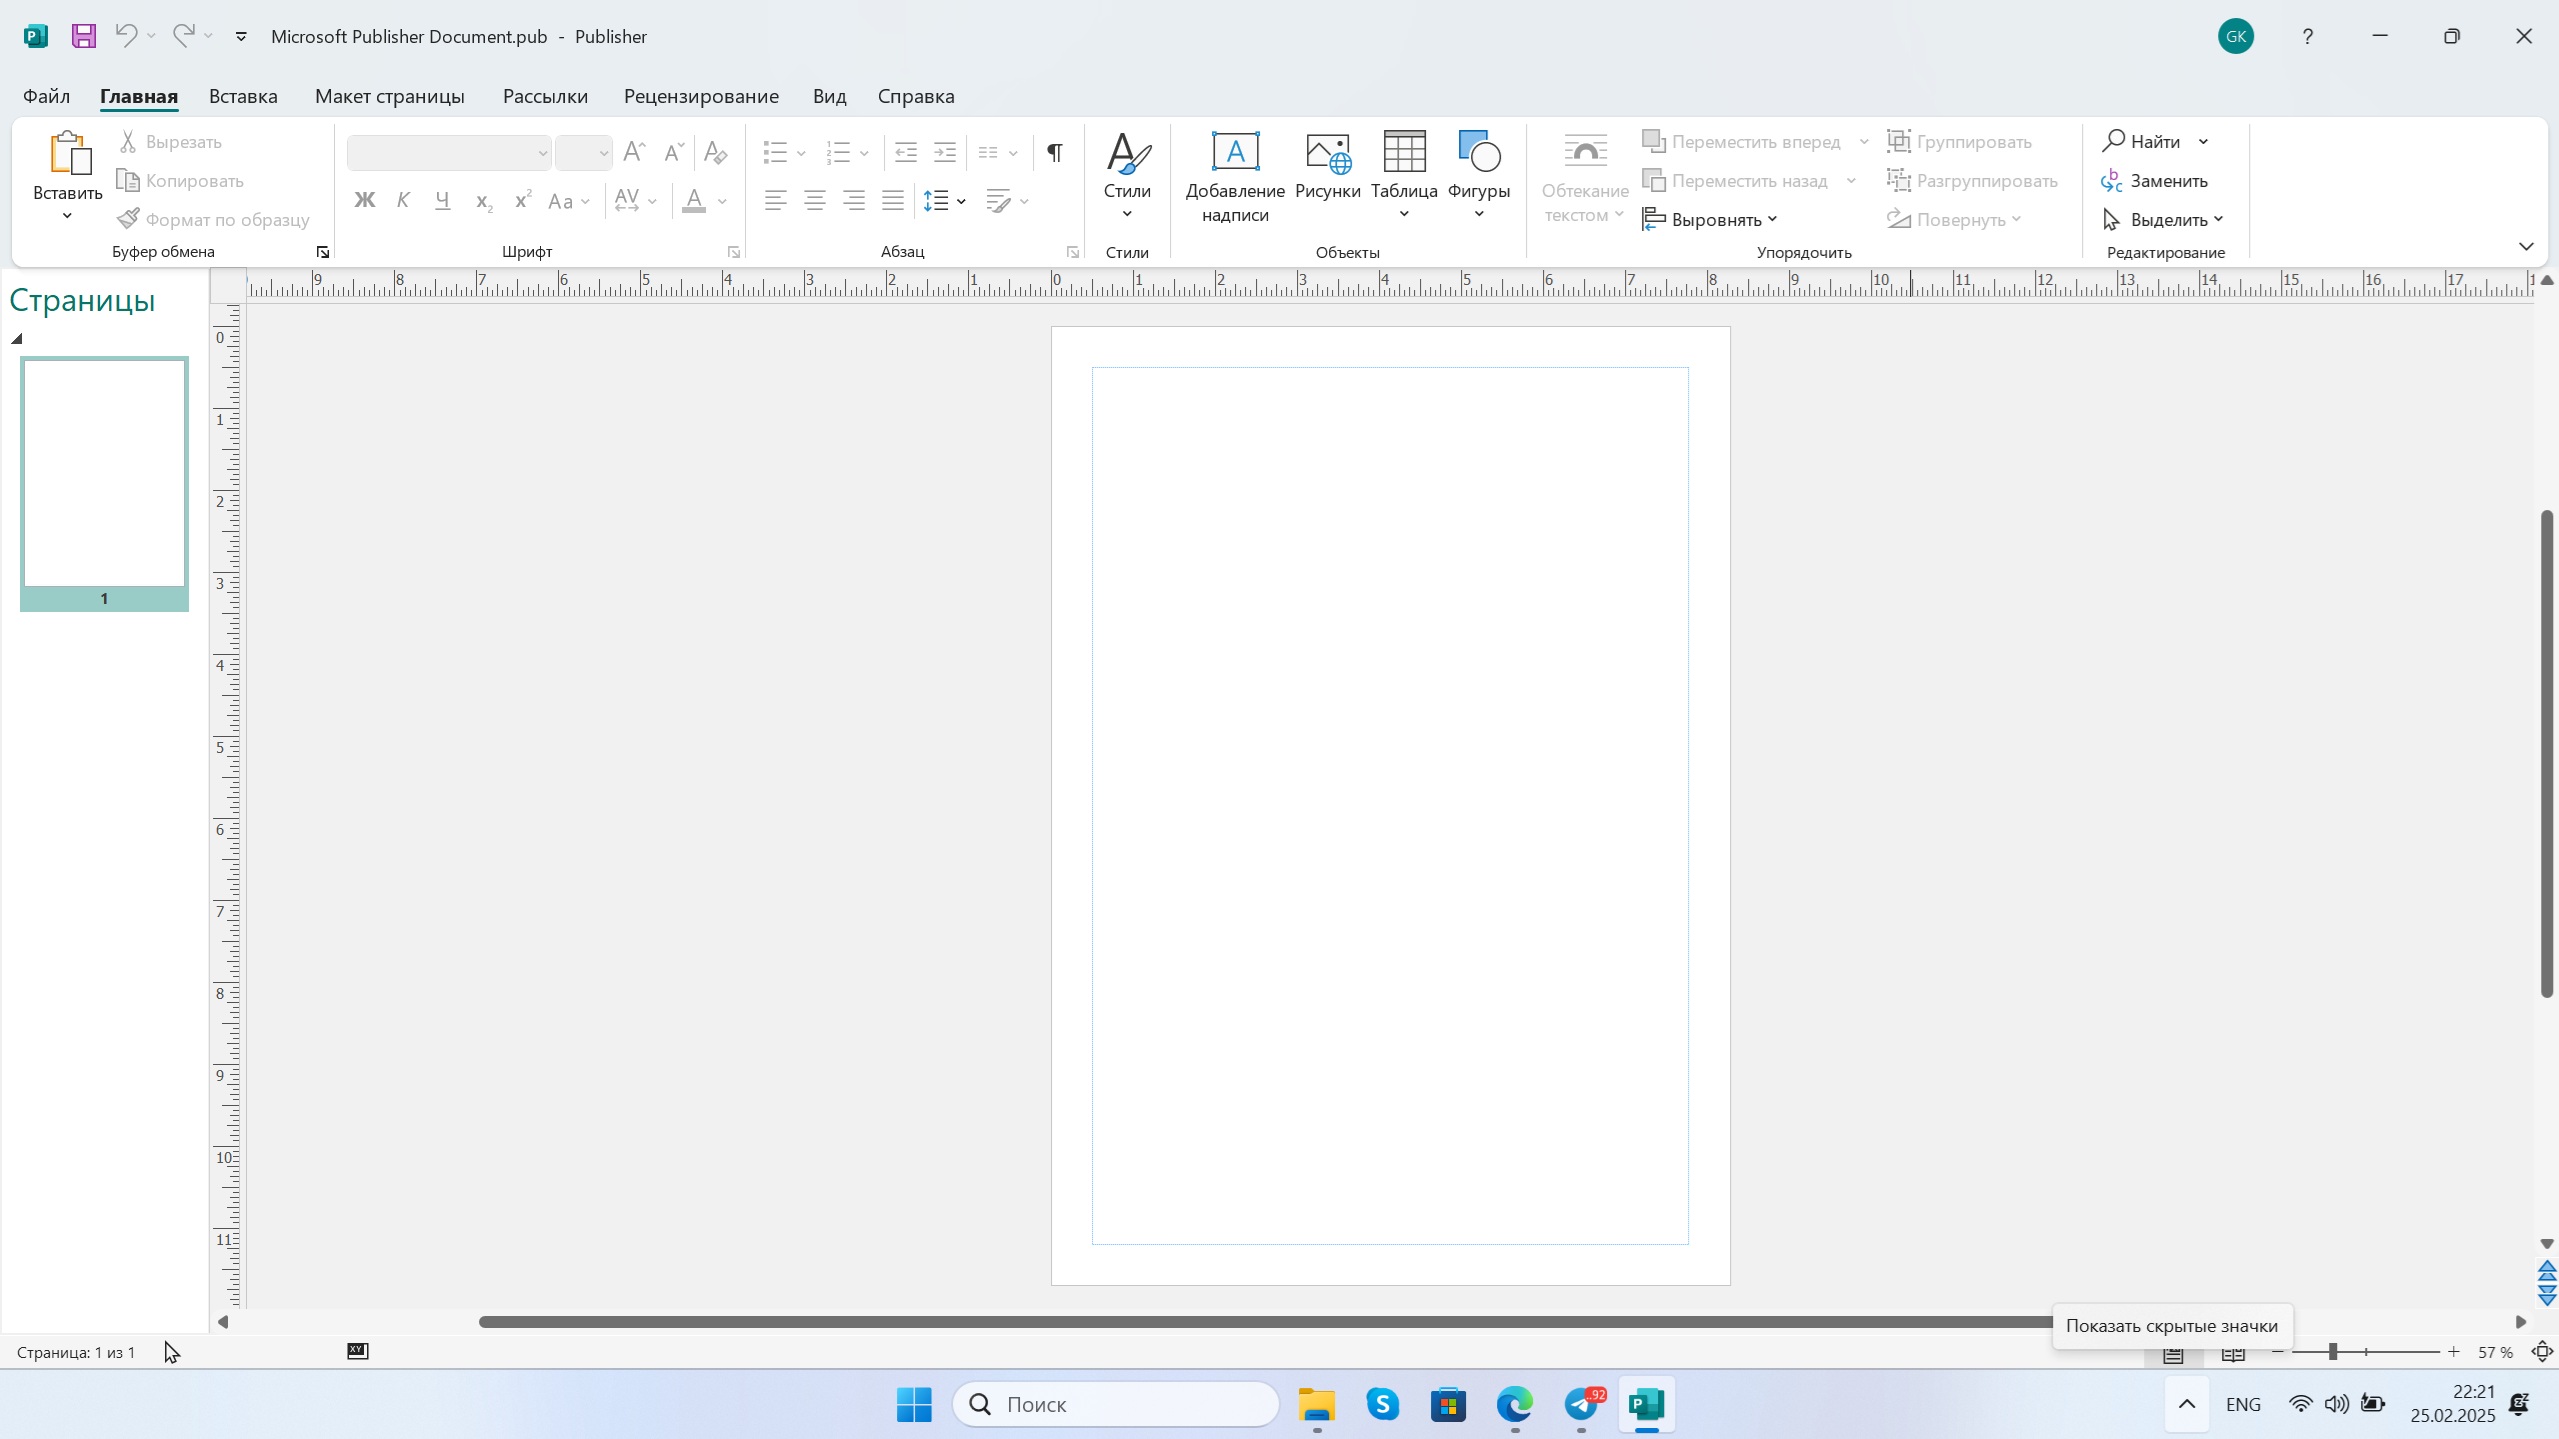Click the Table insert icon
2559x1439 pixels.
click(1403, 153)
